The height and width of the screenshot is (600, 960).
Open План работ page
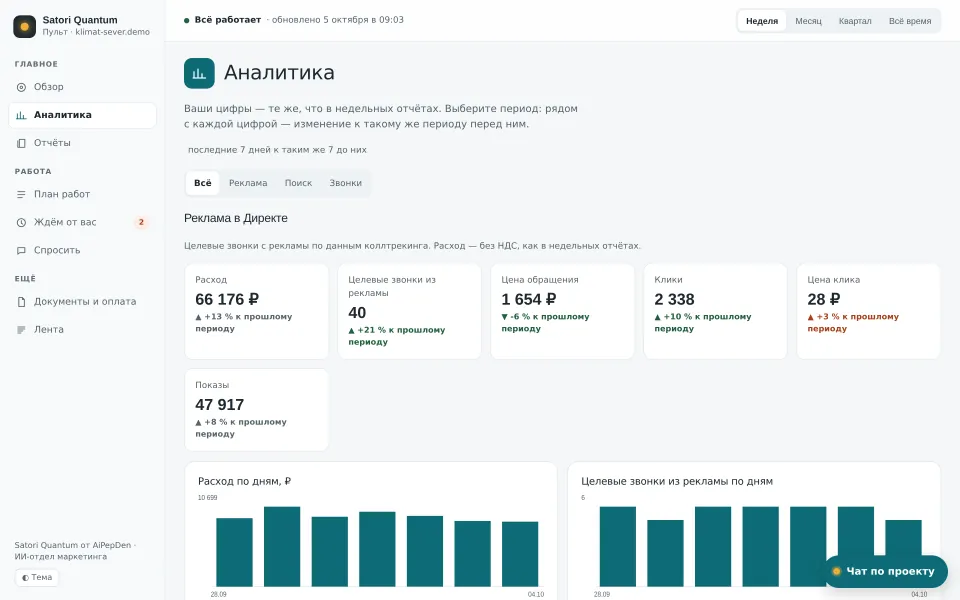(x=82, y=195)
